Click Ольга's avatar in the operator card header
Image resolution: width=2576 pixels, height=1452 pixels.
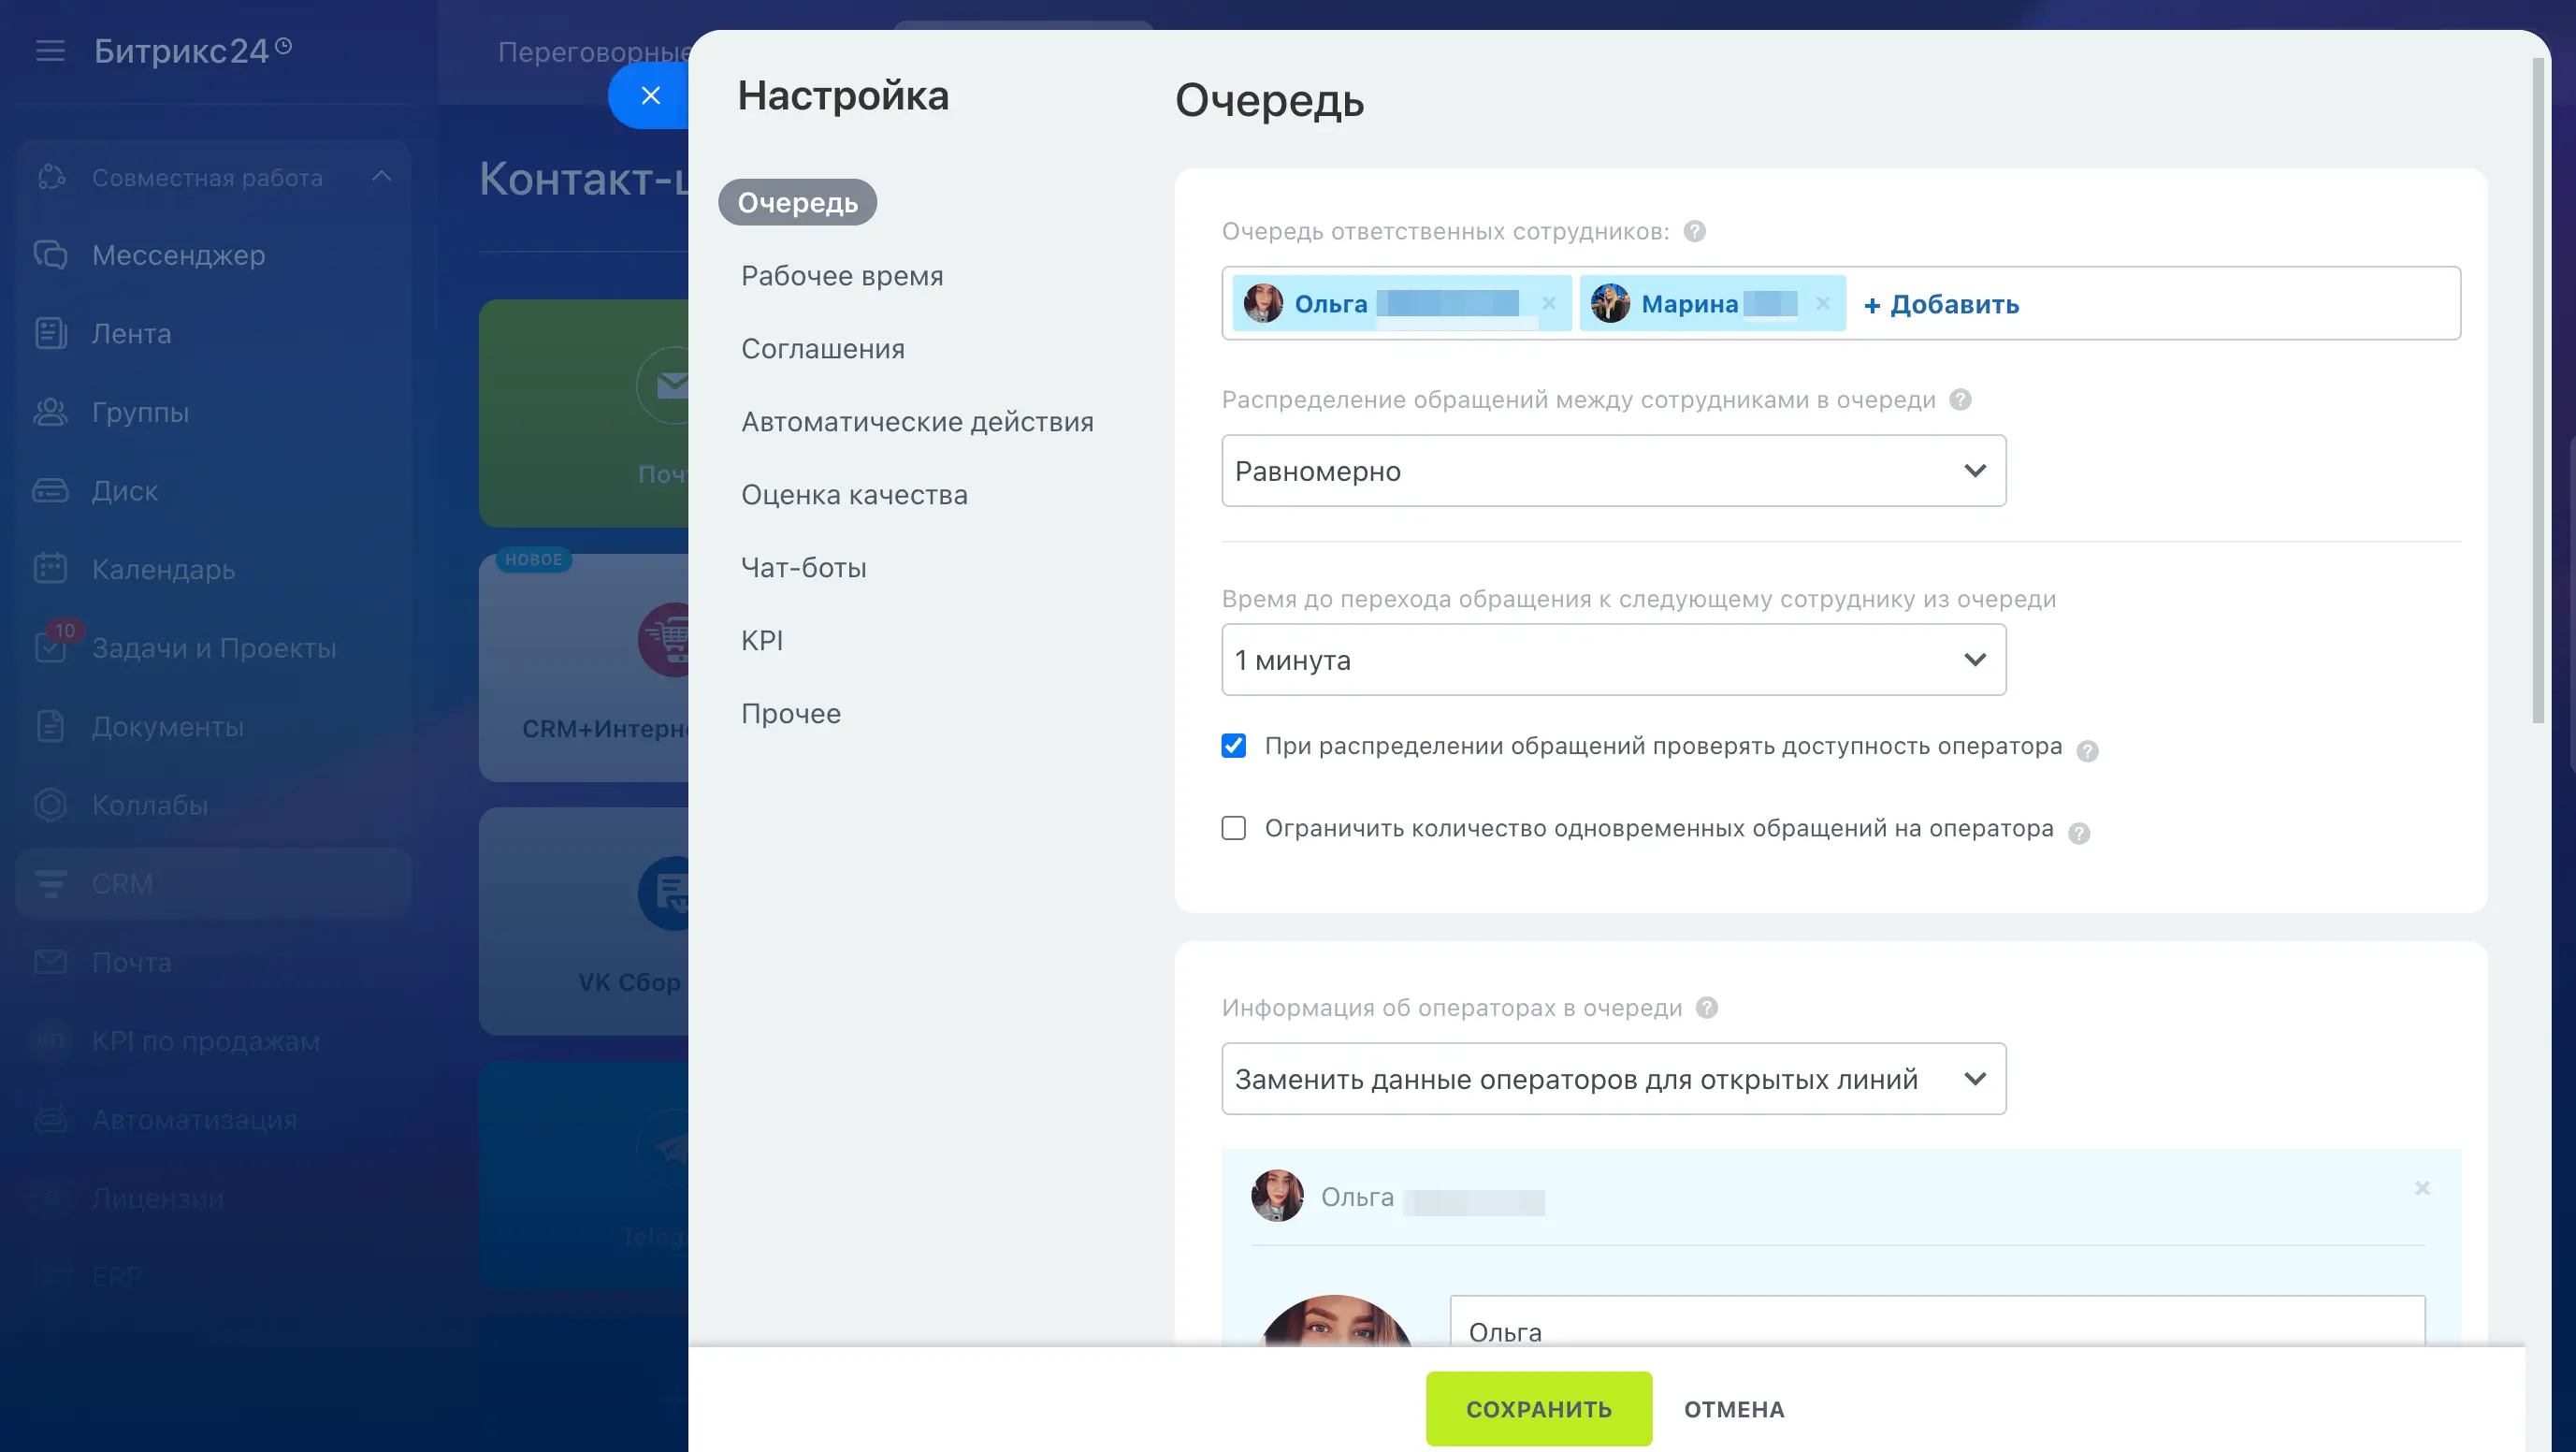(1277, 1195)
